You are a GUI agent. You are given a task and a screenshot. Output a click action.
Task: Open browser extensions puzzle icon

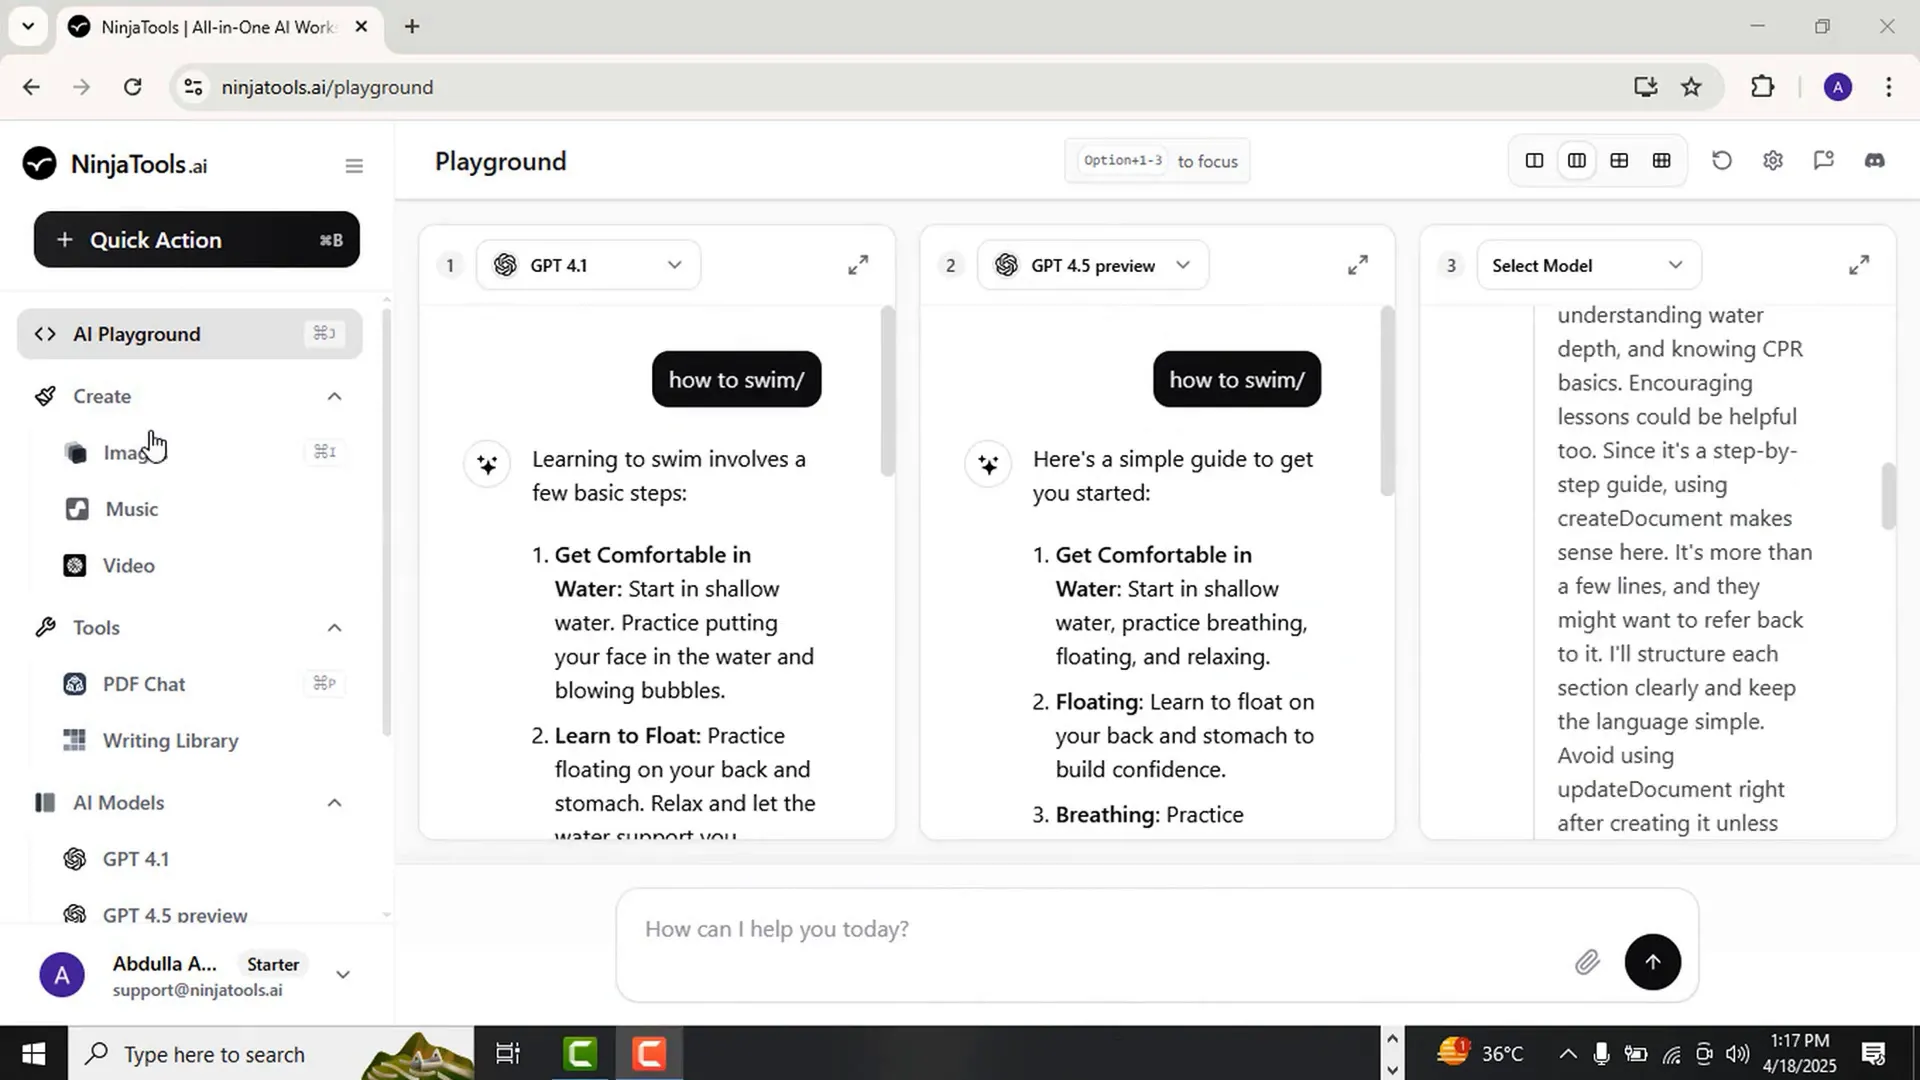click(1763, 87)
